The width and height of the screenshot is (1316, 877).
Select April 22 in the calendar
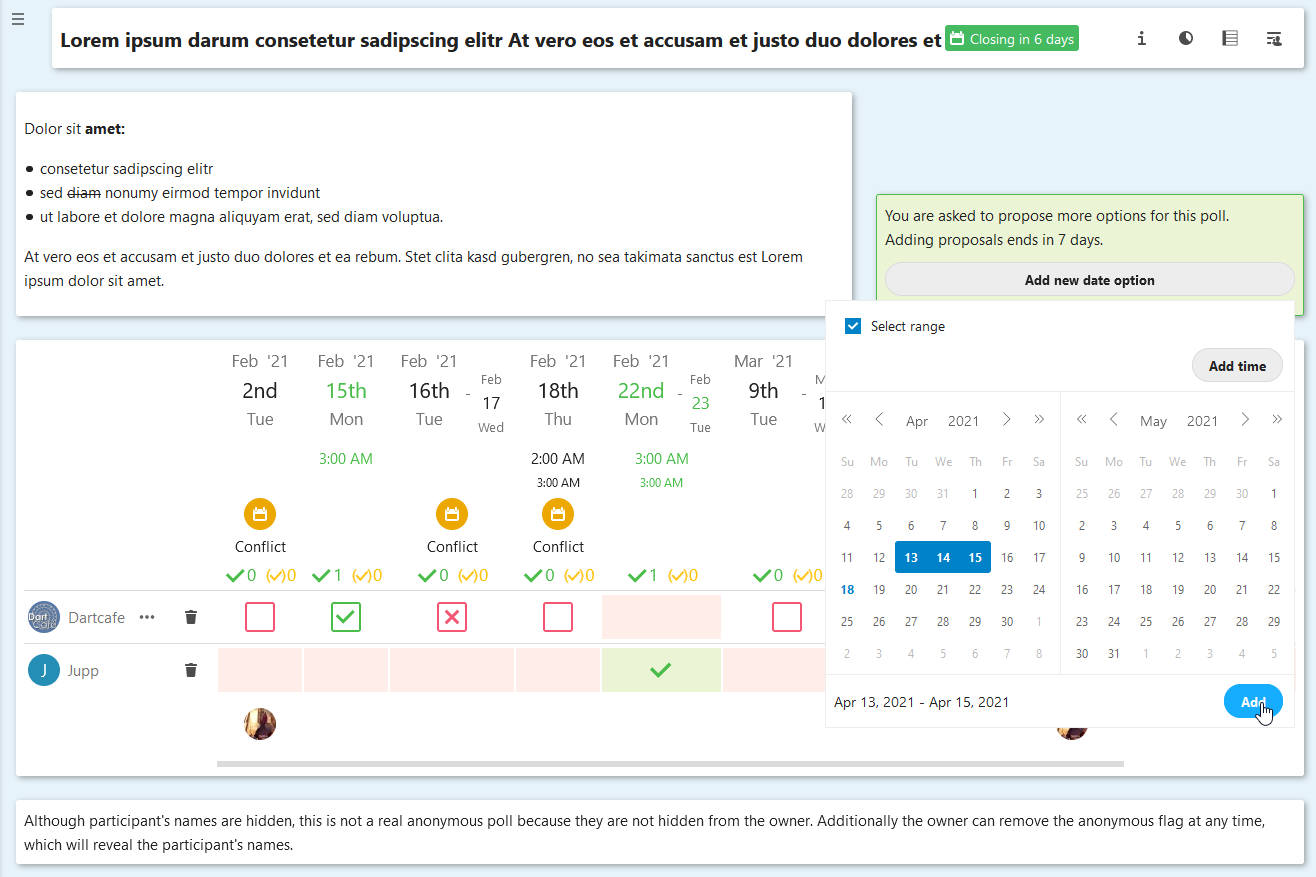pos(975,590)
